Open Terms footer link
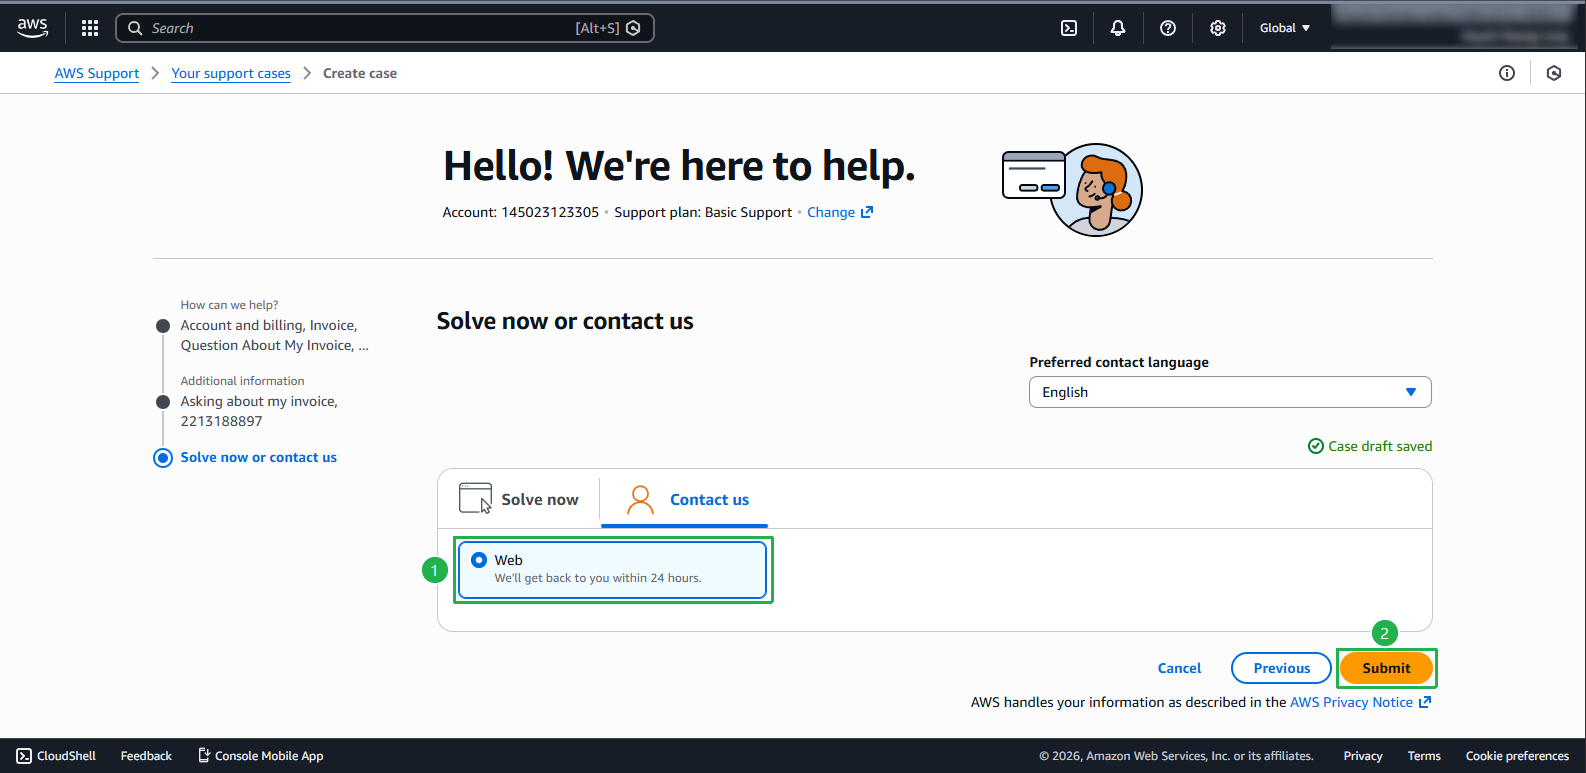Viewport: 1586px width, 773px height. pyautogui.click(x=1424, y=756)
